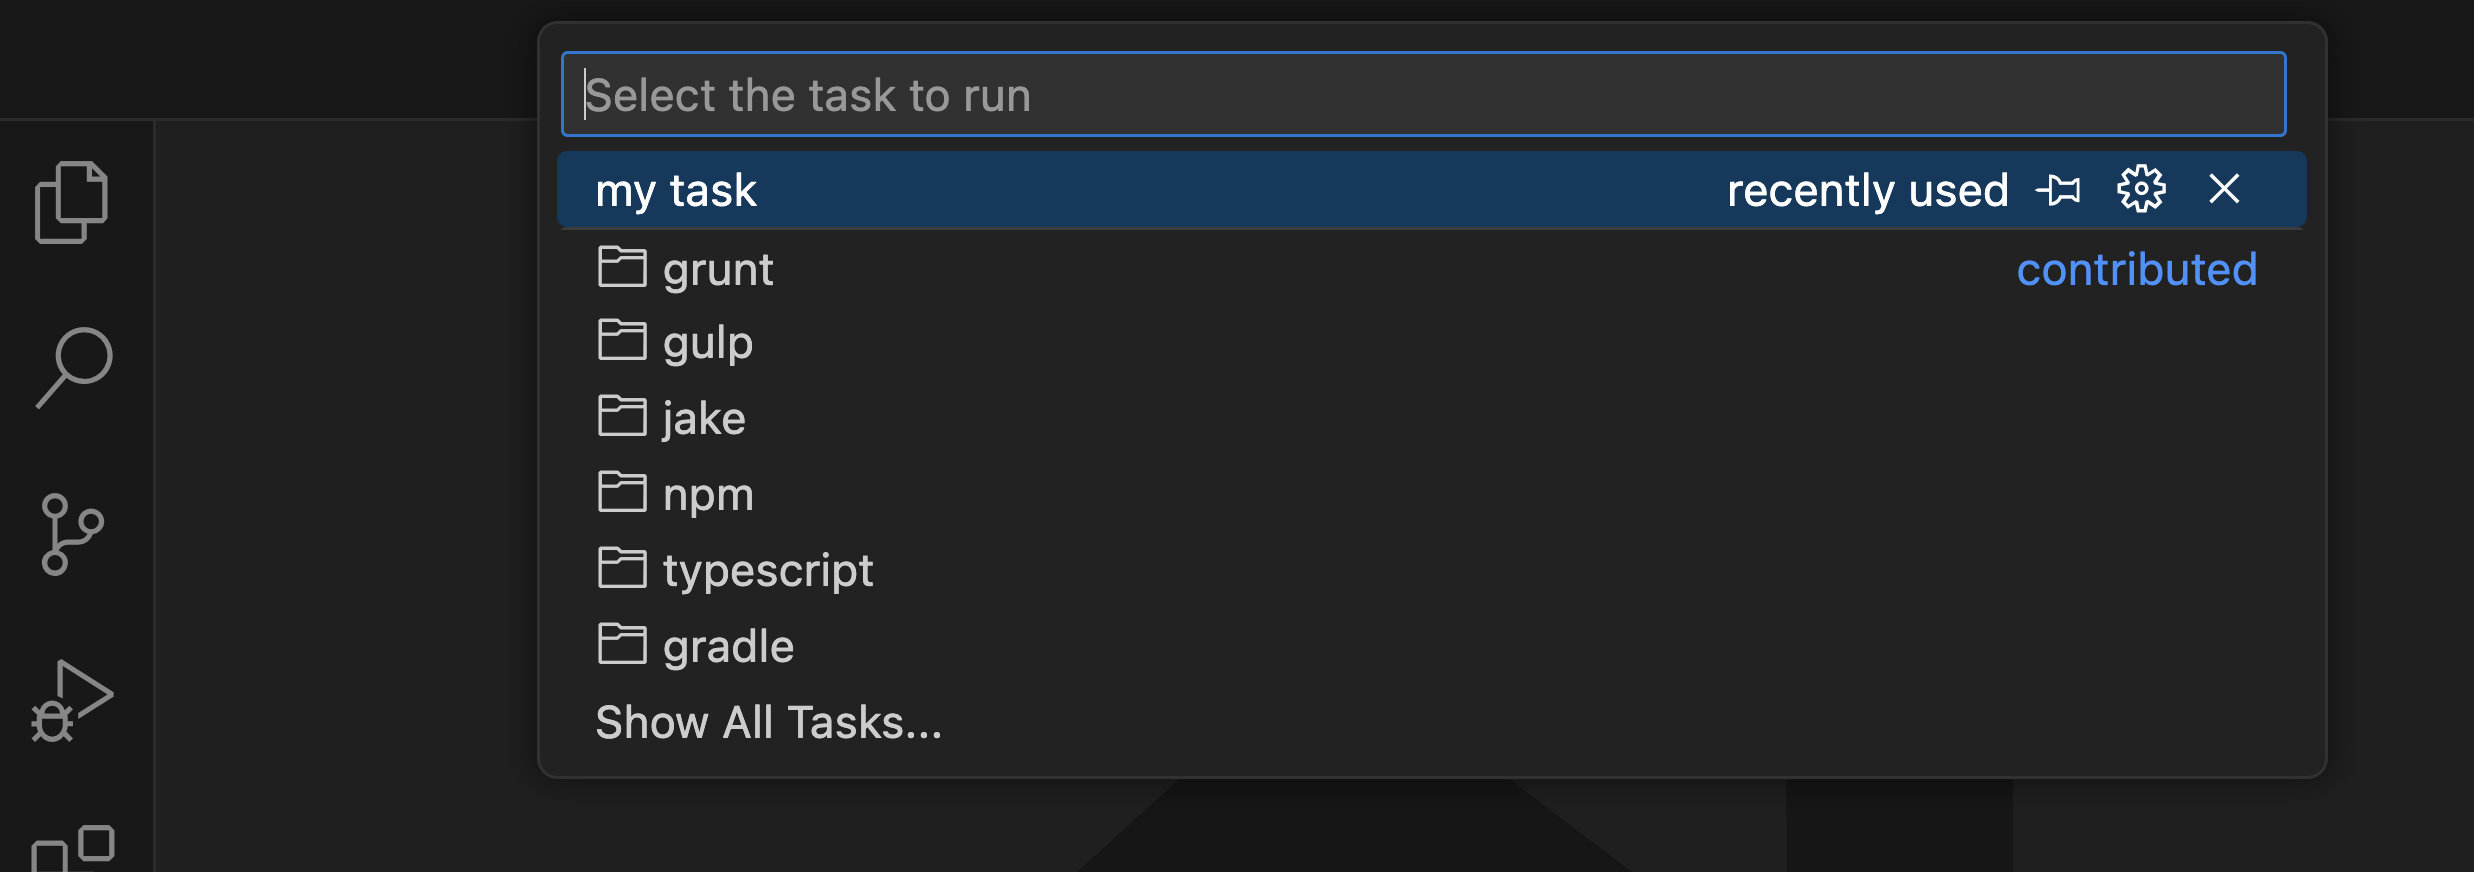Select the Search magnifier icon
2474x872 pixels.
pos(74,365)
